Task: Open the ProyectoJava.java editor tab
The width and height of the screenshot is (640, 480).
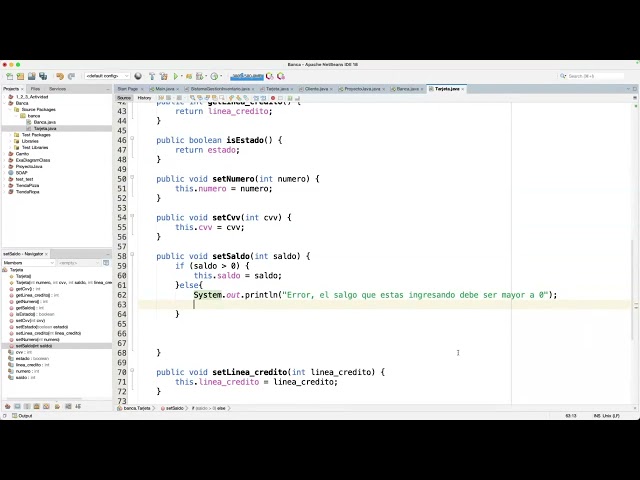Action: tap(362, 89)
